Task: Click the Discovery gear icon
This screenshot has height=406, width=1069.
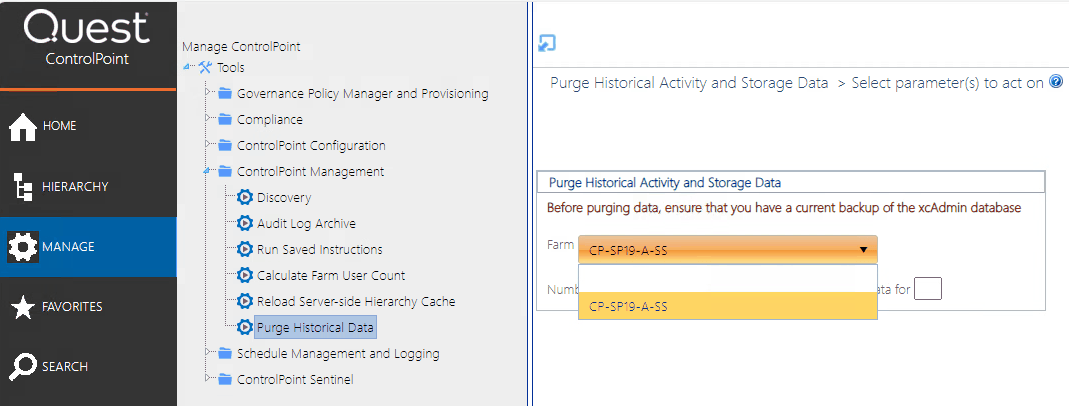Action: pos(245,198)
